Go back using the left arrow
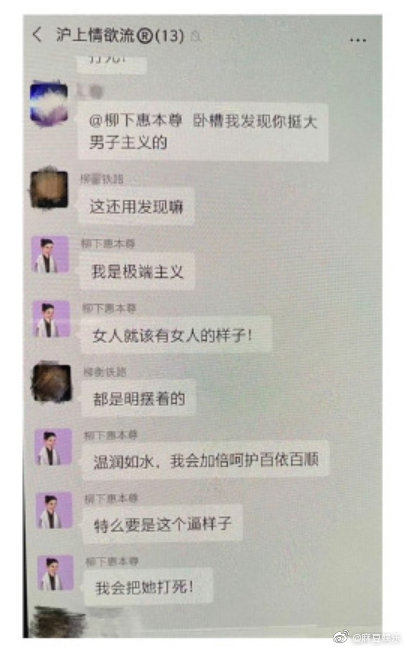This screenshot has width=407, height=651. (x=38, y=35)
